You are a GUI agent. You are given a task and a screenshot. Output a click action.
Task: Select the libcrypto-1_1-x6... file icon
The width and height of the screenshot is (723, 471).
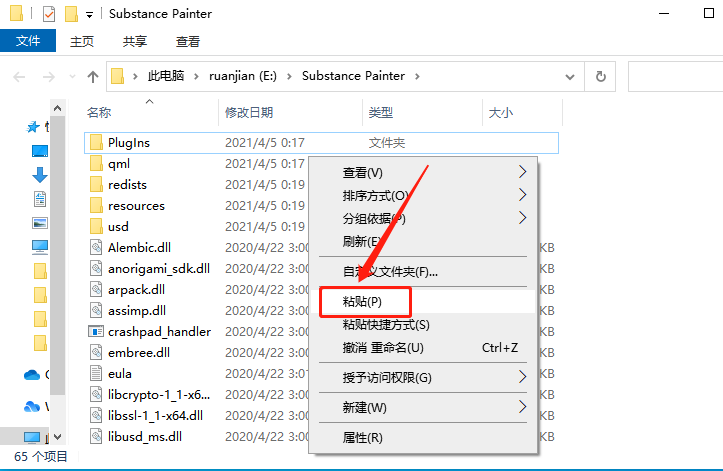point(96,394)
